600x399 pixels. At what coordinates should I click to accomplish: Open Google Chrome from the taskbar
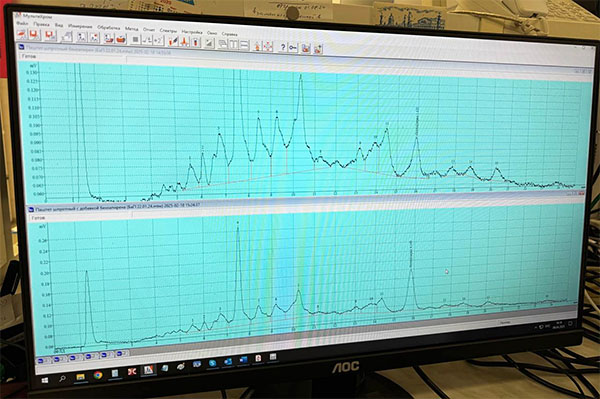point(98,375)
